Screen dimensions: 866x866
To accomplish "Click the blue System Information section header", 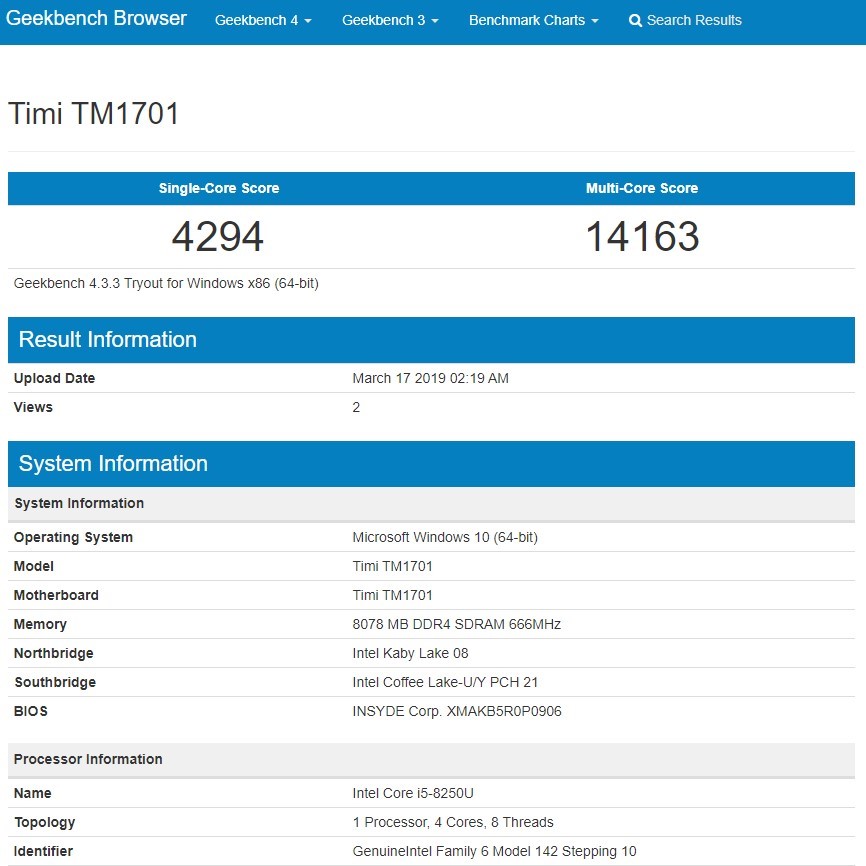I will pos(431,464).
